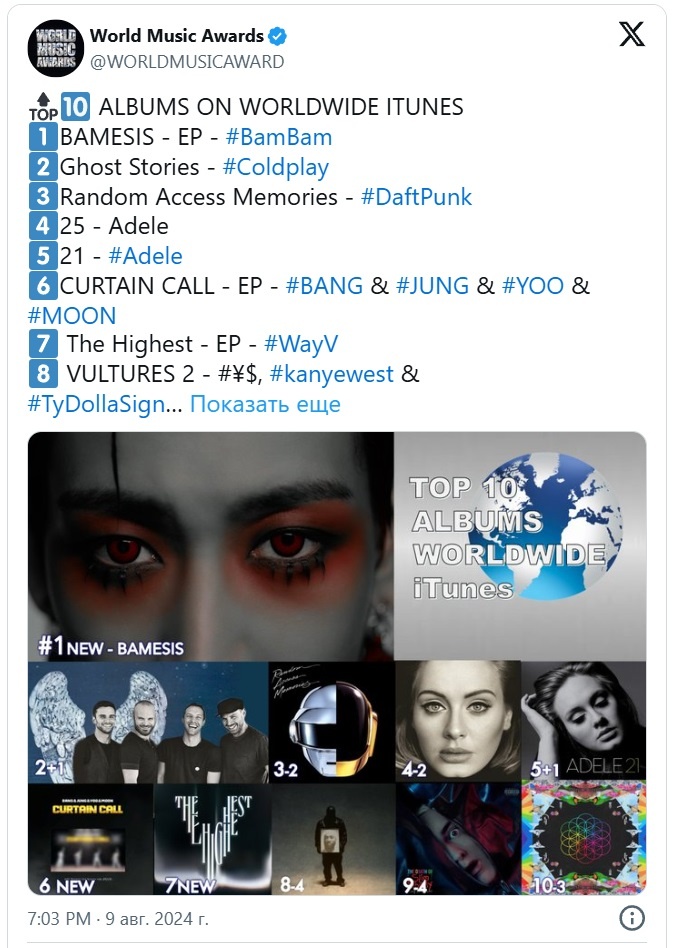Expand the tweet with Показать еще
This screenshot has height=948, width=673.
pyautogui.click(x=265, y=404)
